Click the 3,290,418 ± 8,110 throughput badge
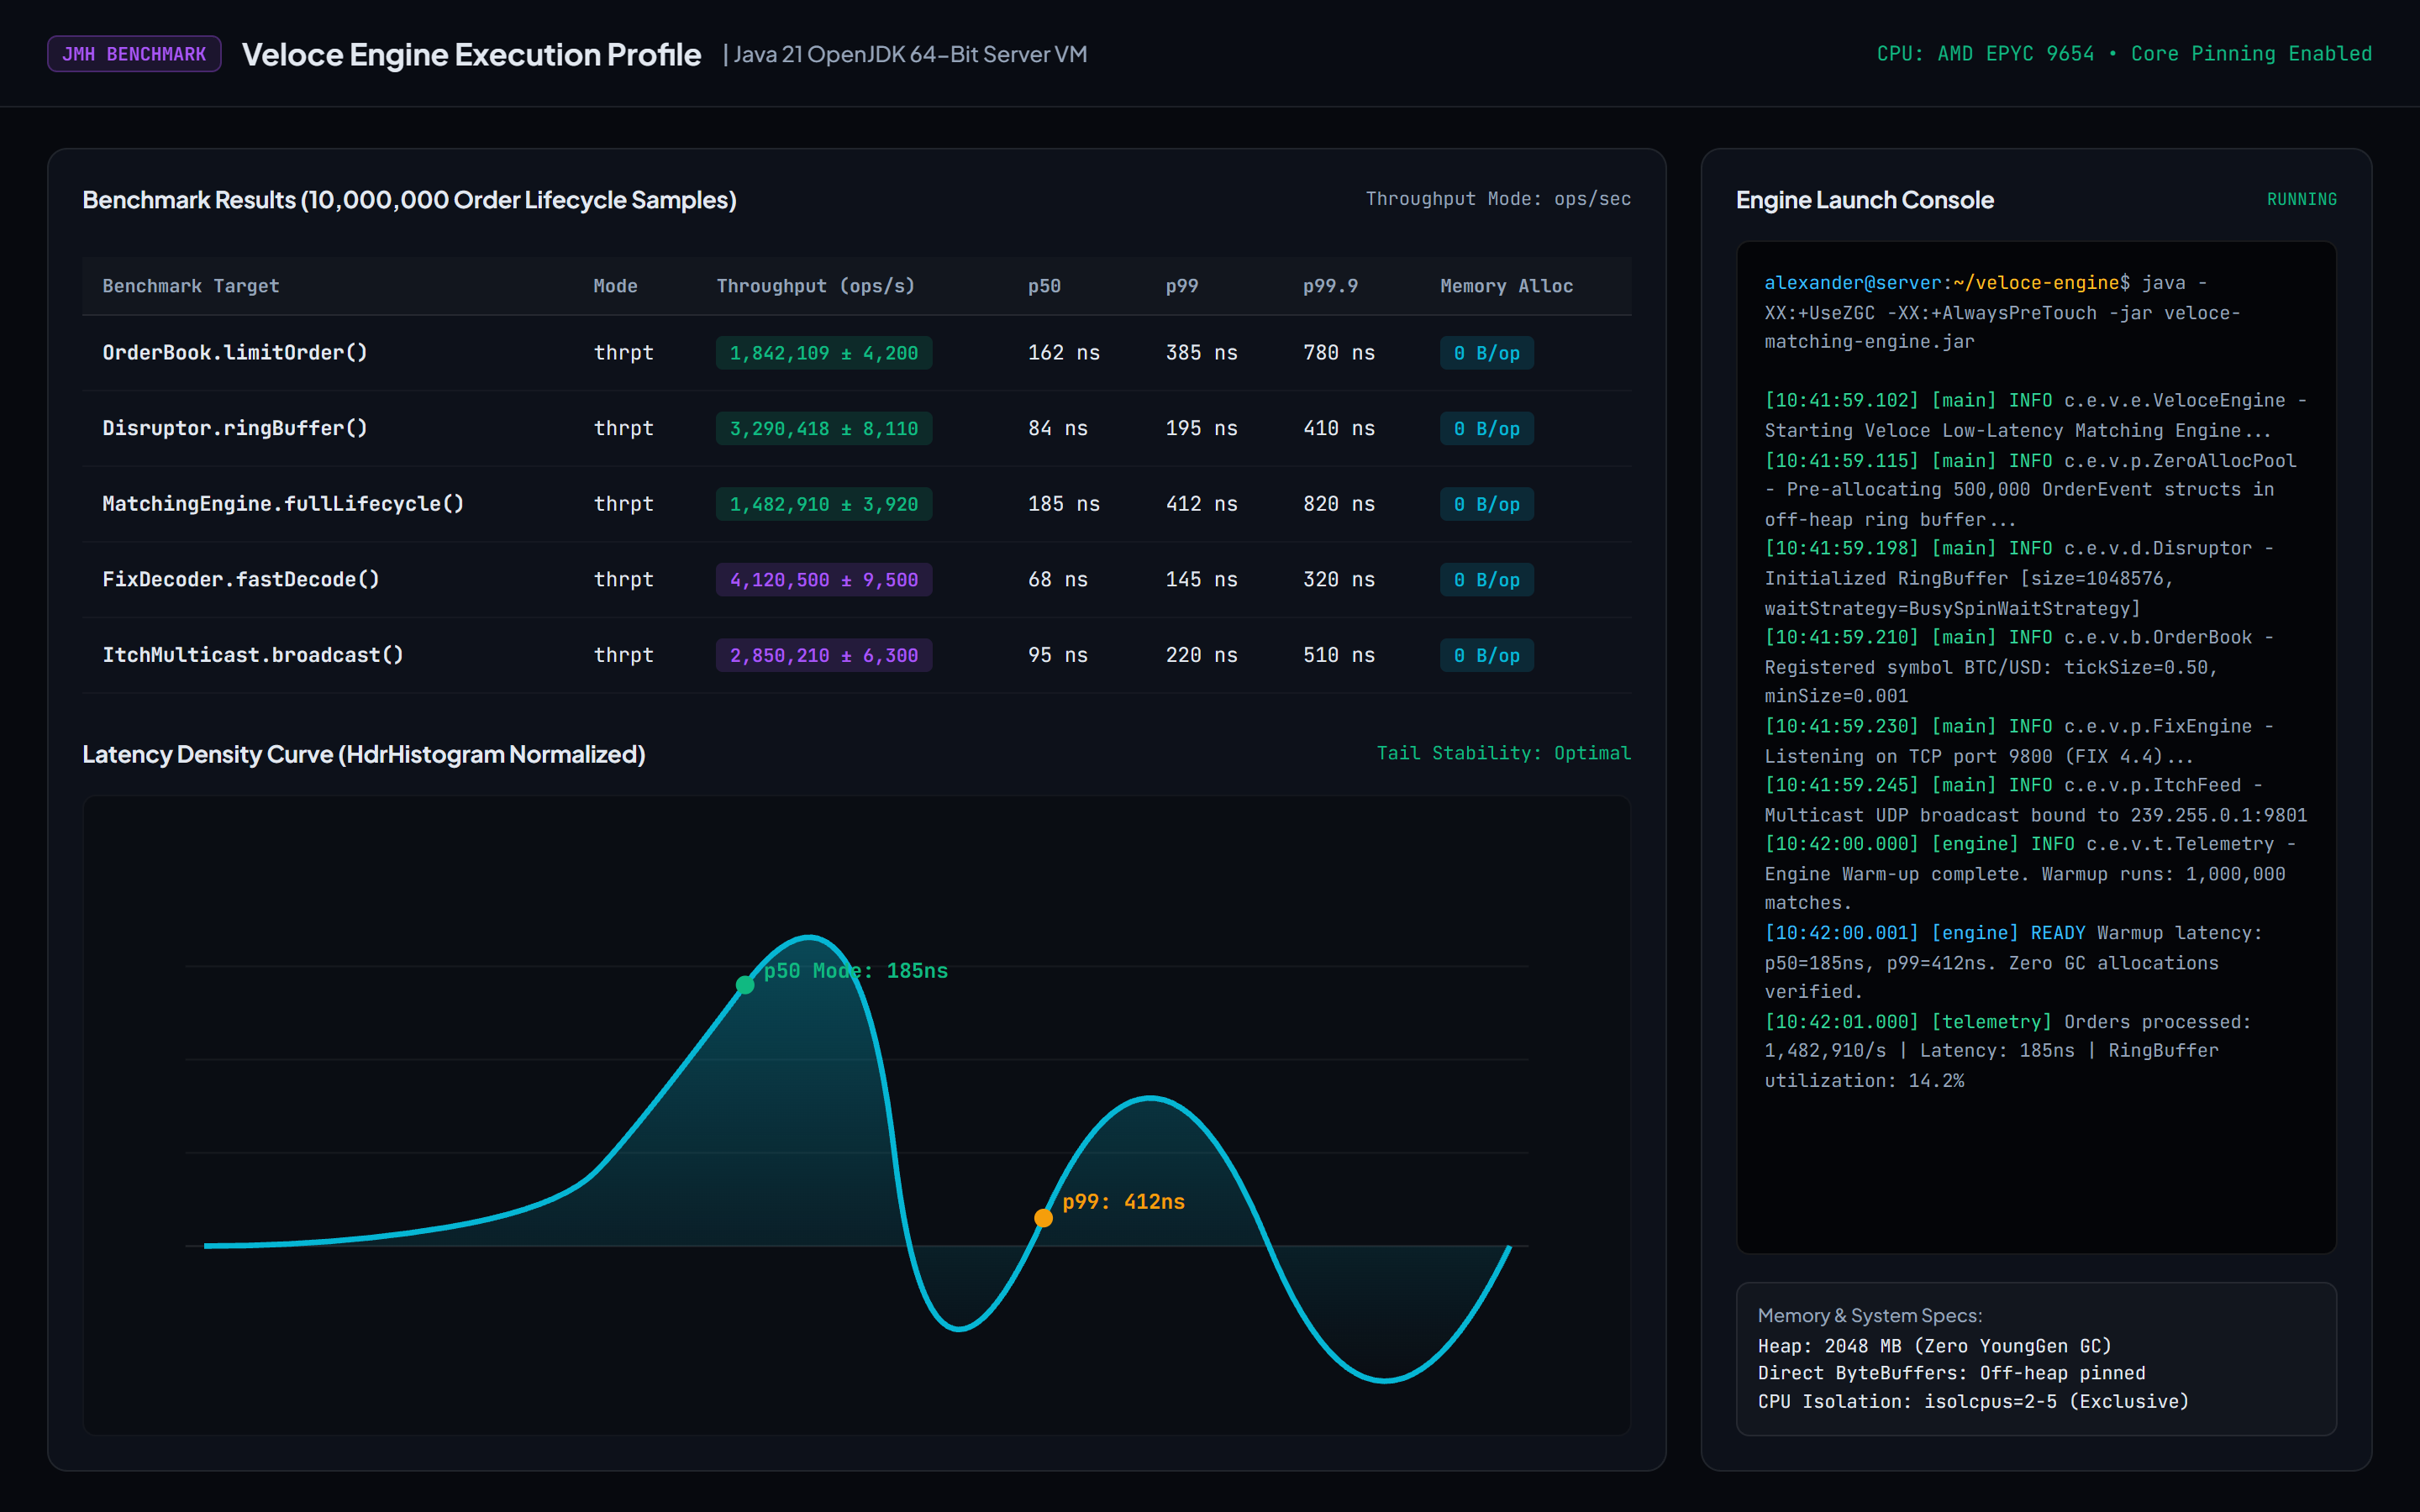This screenshot has width=2420, height=1512. pos(824,428)
